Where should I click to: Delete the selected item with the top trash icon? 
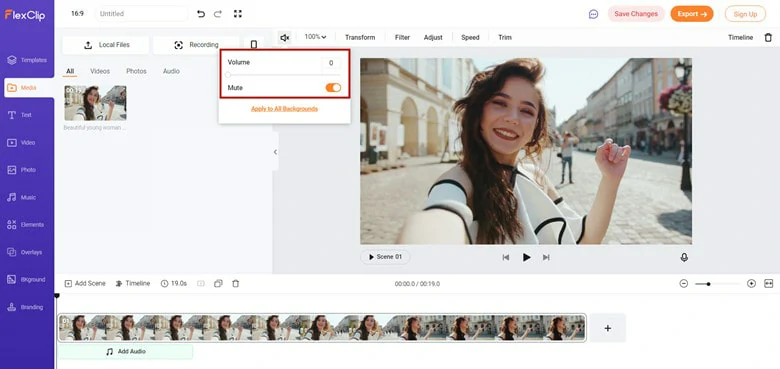768,37
